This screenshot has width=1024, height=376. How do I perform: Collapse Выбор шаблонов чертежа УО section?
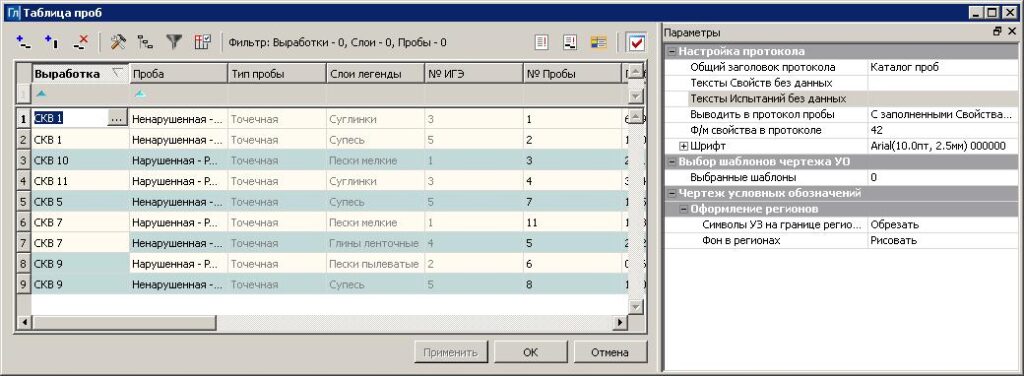point(671,162)
